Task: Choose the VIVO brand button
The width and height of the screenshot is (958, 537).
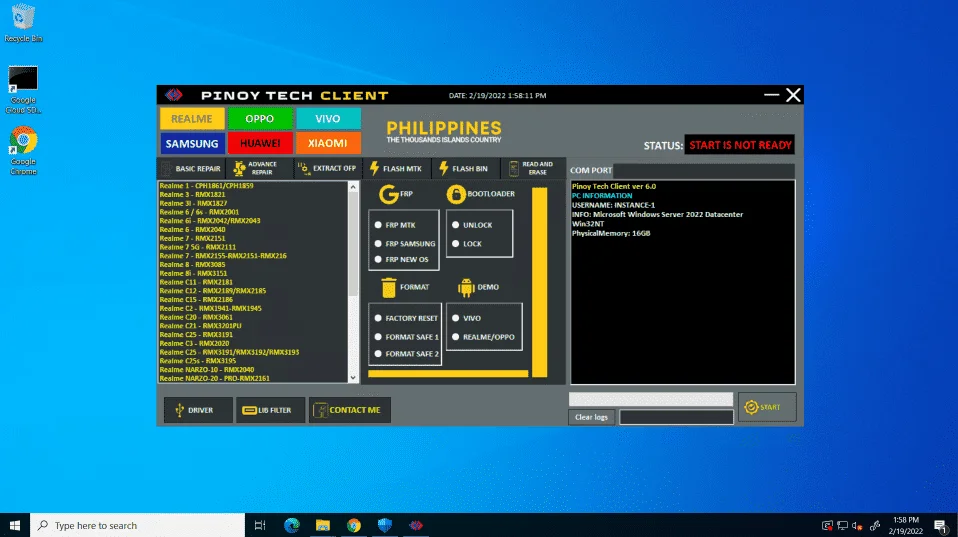Action: coord(328,119)
